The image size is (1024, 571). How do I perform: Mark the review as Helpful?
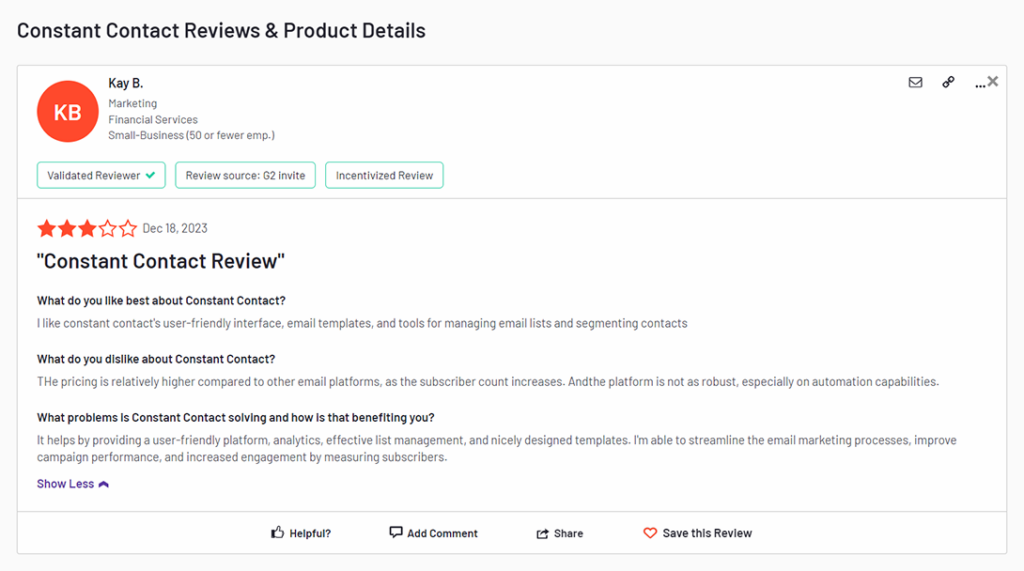coord(301,533)
